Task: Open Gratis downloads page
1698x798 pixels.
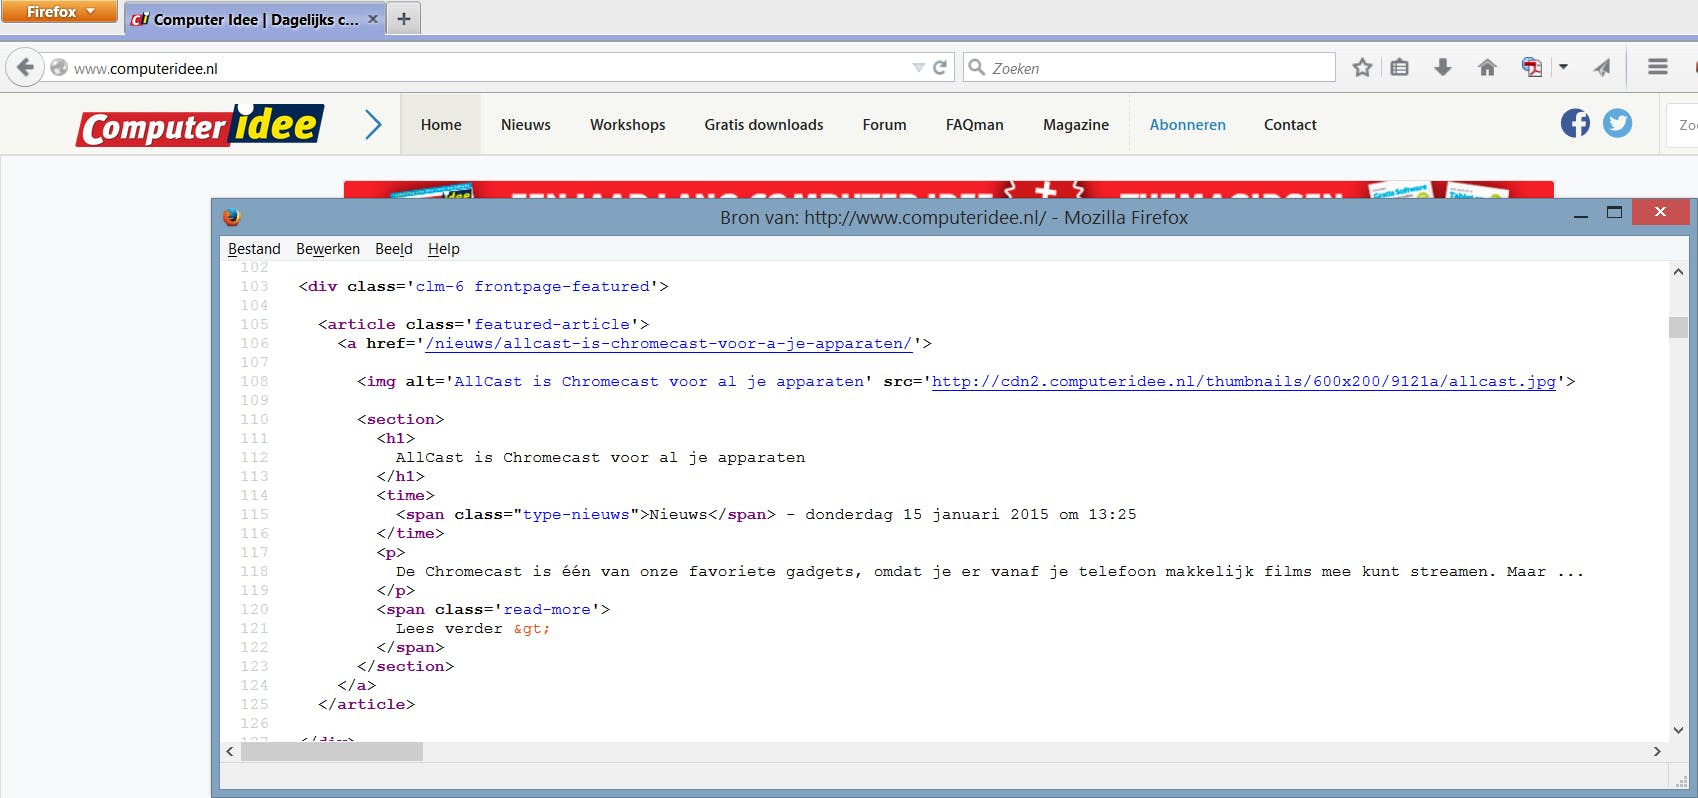Action: (764, 125)
